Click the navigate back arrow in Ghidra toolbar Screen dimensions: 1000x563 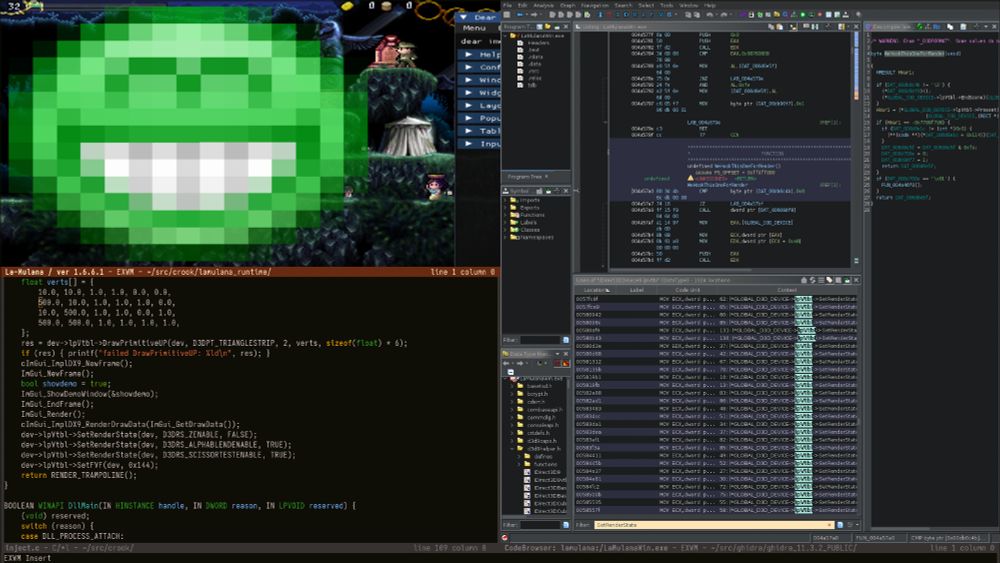pyautogui.click(x=520, y=15)
